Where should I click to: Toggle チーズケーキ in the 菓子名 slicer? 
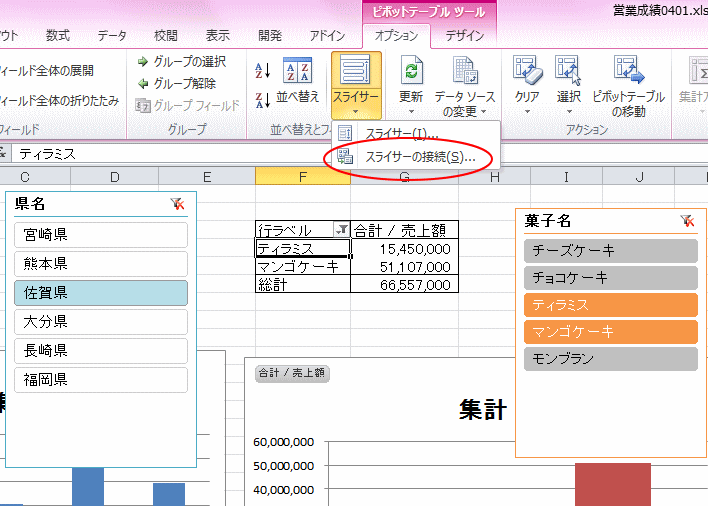[610, 251]
